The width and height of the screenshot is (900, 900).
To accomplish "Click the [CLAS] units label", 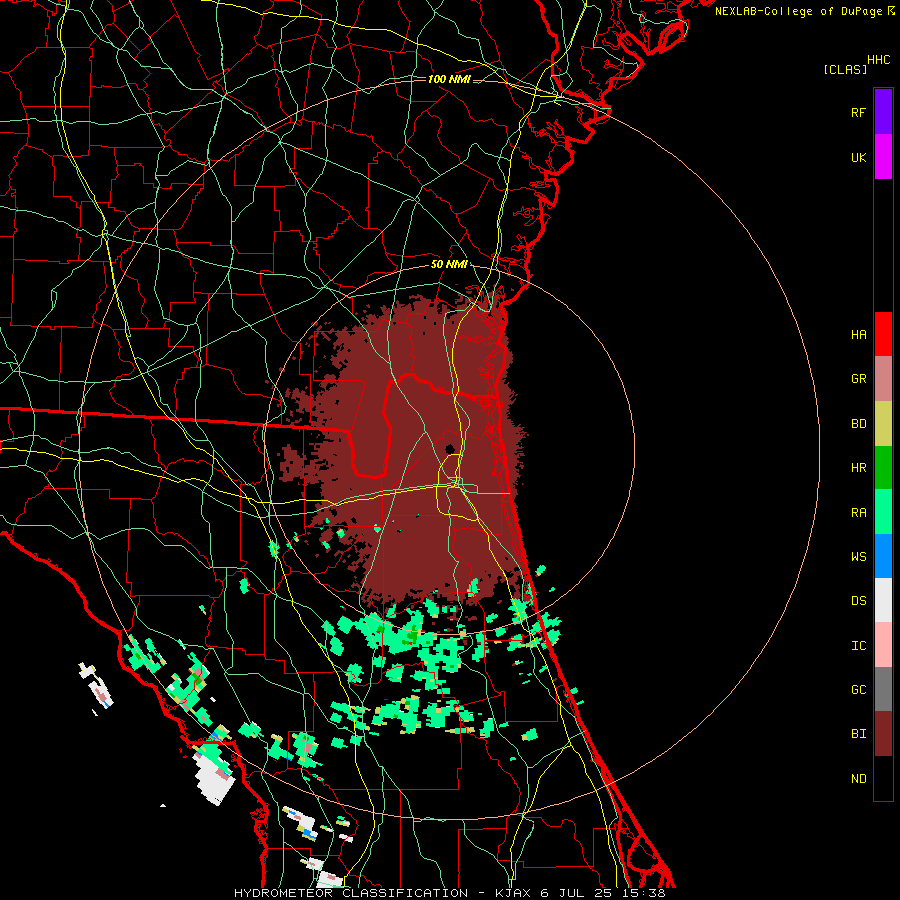I will [845, 69].
